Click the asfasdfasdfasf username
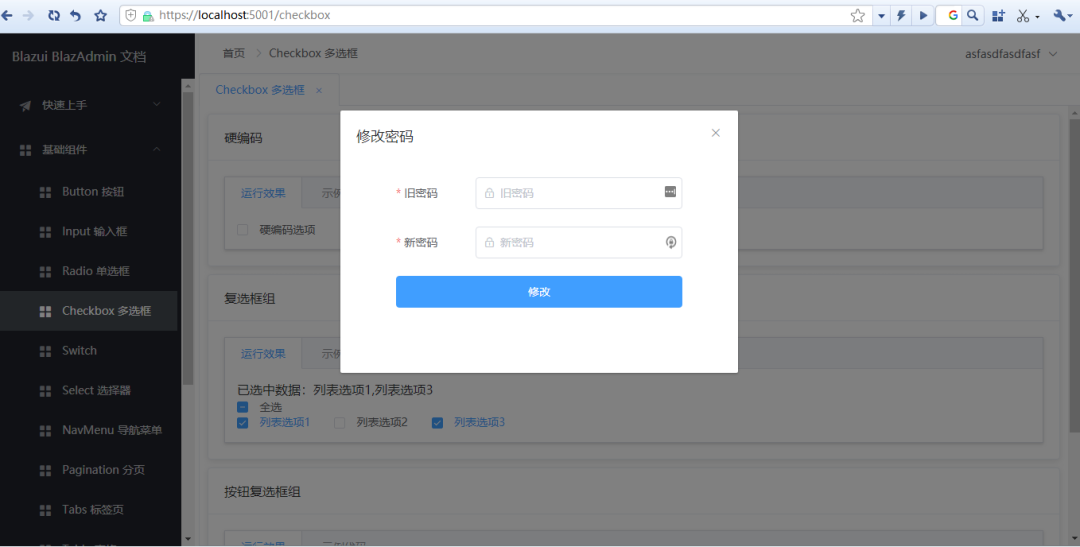Screen dimensions: 1080x547 point(1003,54)
